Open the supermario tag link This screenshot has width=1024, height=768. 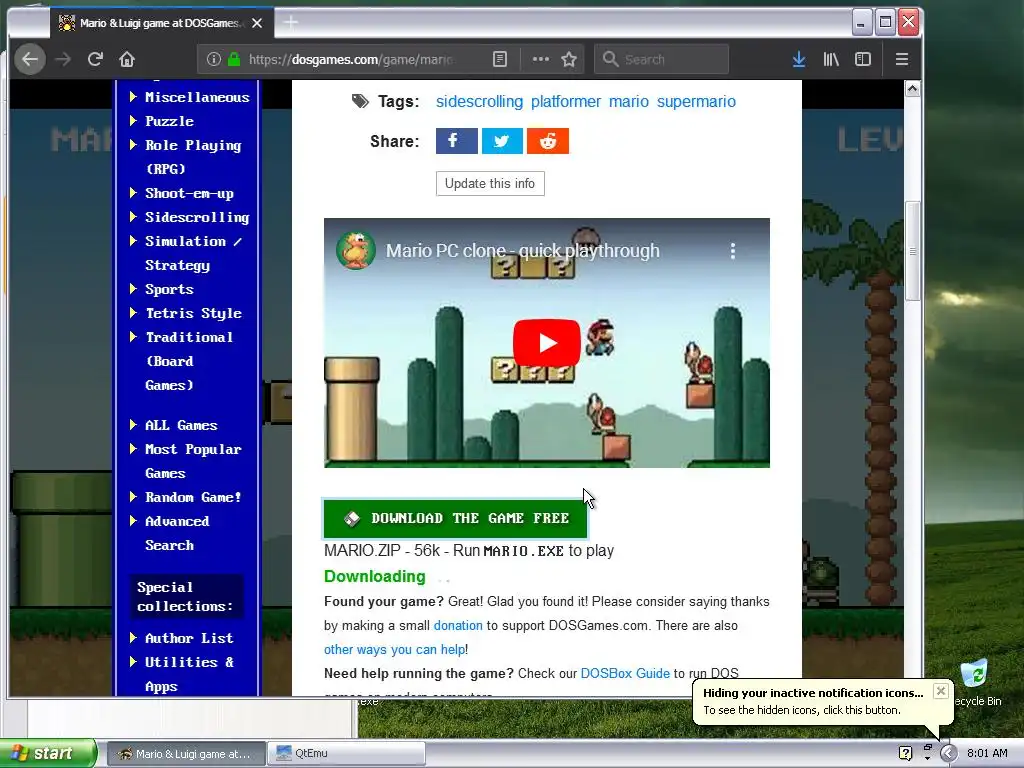pos(696,102)
